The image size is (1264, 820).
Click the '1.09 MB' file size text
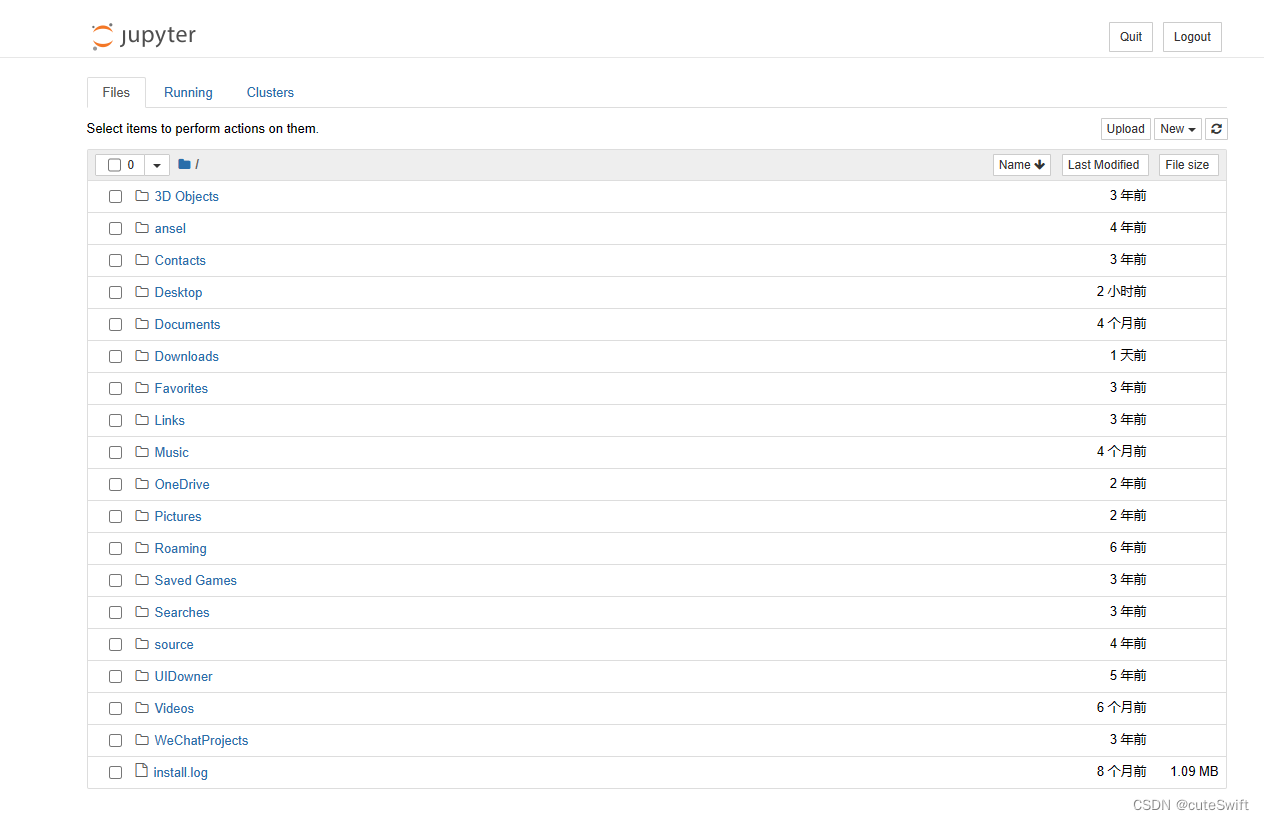click(1194, 772)
